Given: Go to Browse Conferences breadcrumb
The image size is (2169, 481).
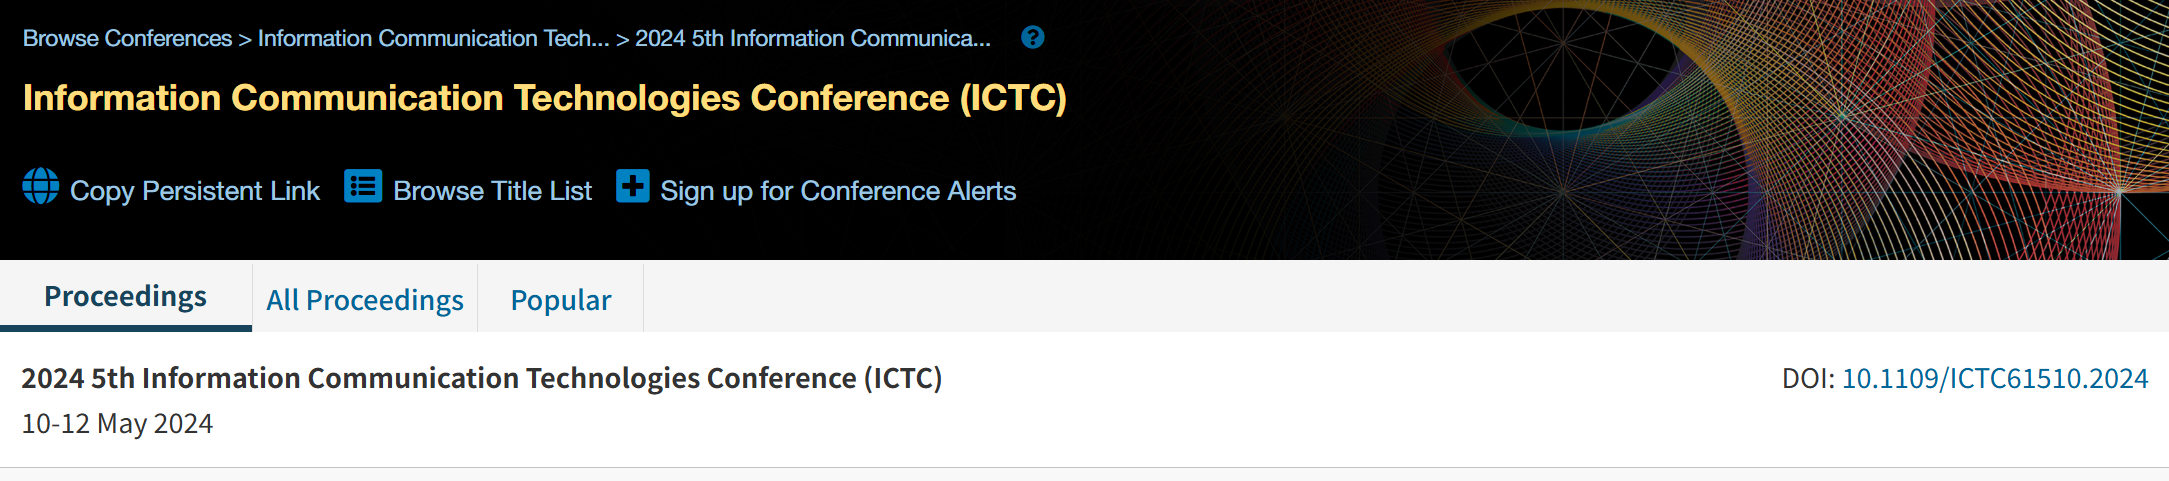Looking at the screenshot, I should pyautogui.click(x=127, y=38).
